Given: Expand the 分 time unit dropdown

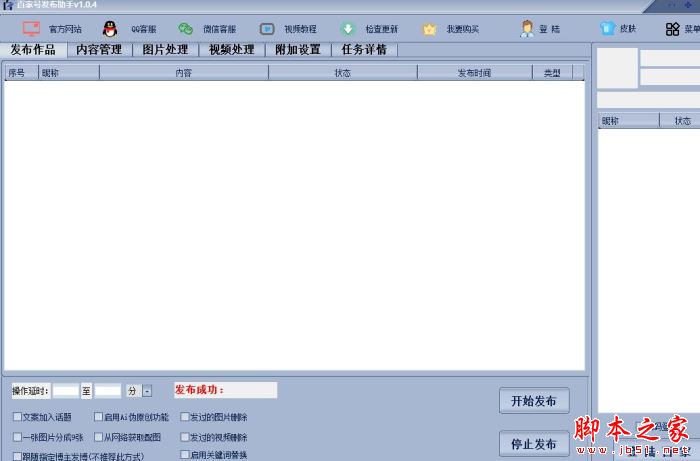Looking at the screenshot, I should click(x=148, y=391).
